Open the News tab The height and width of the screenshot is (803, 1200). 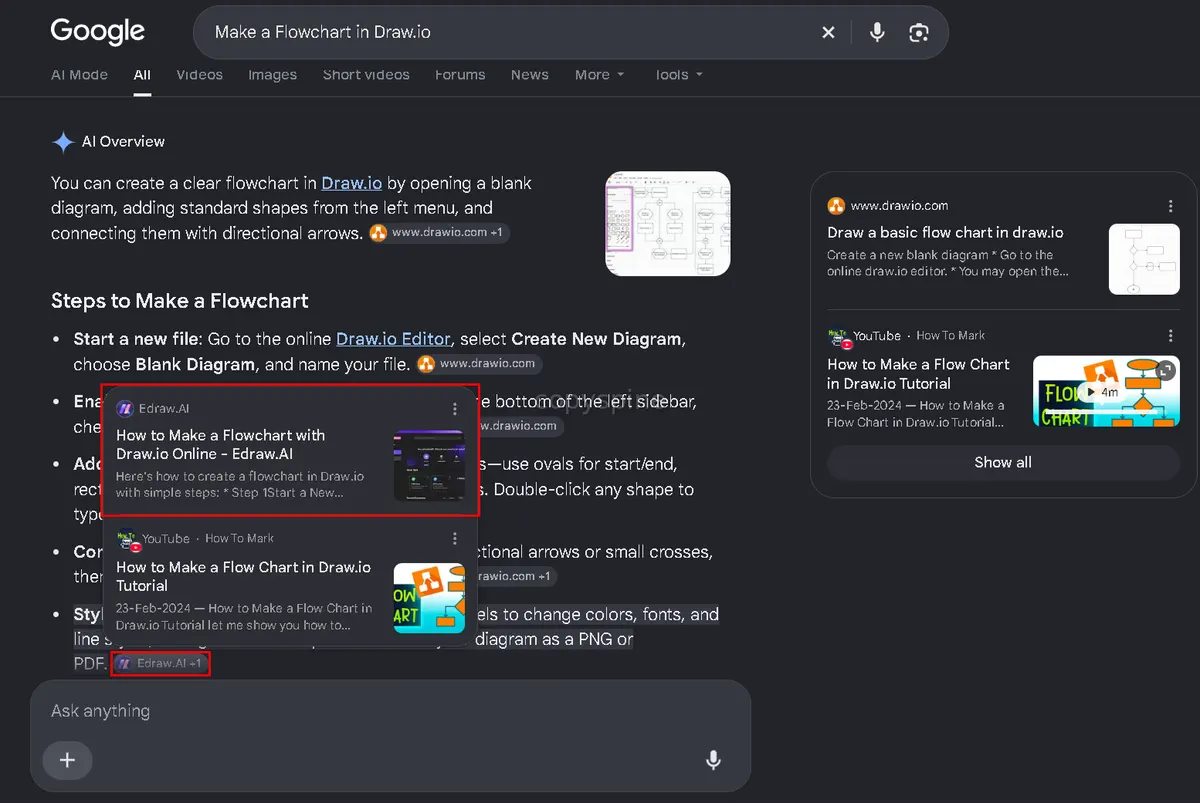click(529, 75)
